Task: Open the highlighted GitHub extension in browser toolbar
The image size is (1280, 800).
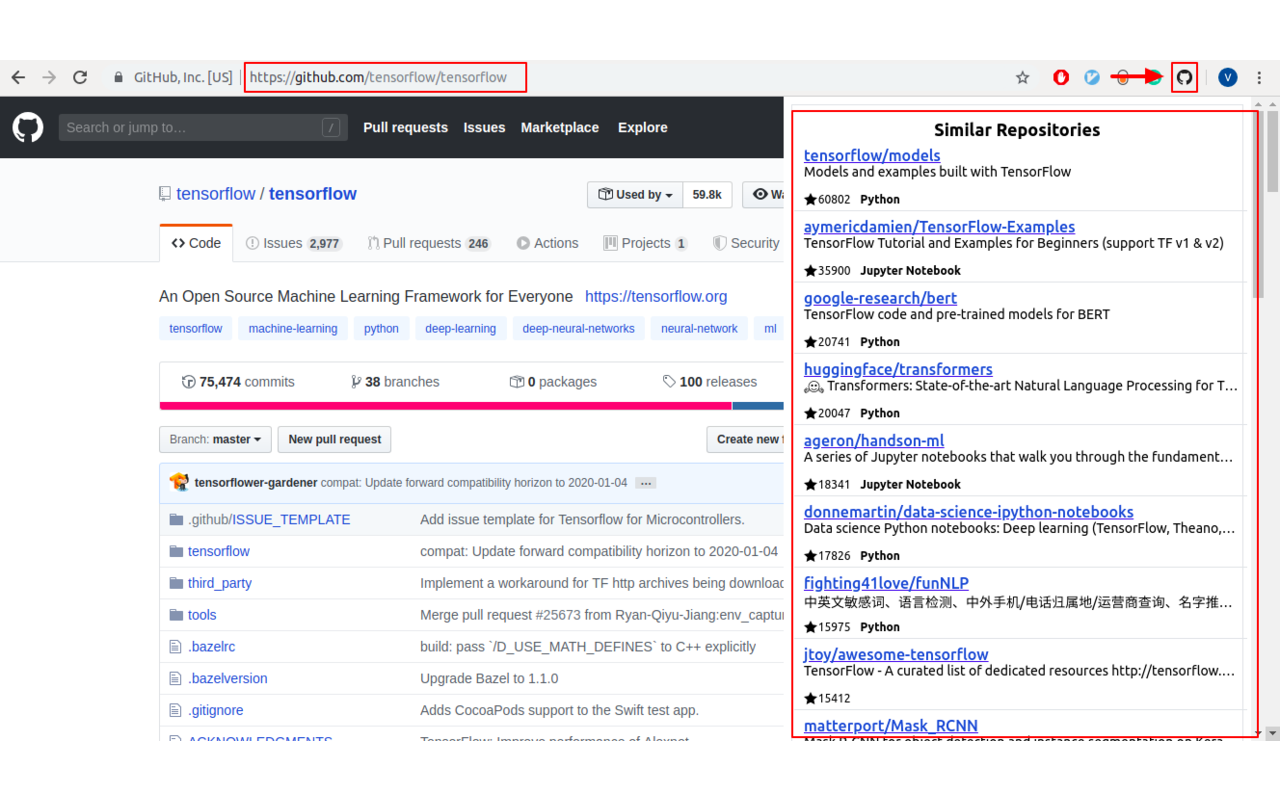Action: (x=1184, y=77)
